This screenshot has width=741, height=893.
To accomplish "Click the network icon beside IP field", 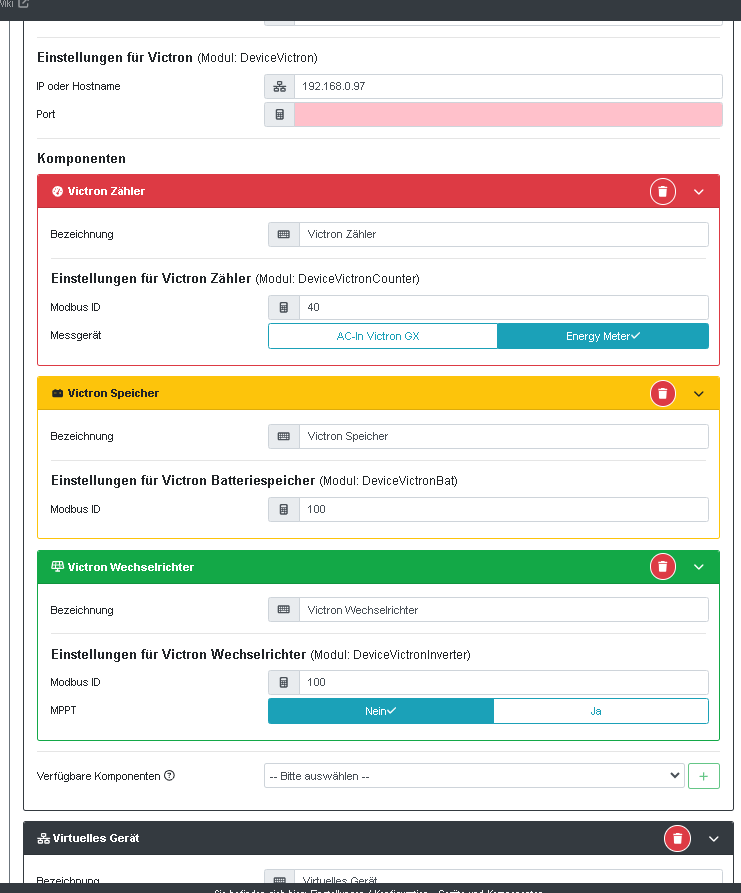I will (x=280, y=87).
